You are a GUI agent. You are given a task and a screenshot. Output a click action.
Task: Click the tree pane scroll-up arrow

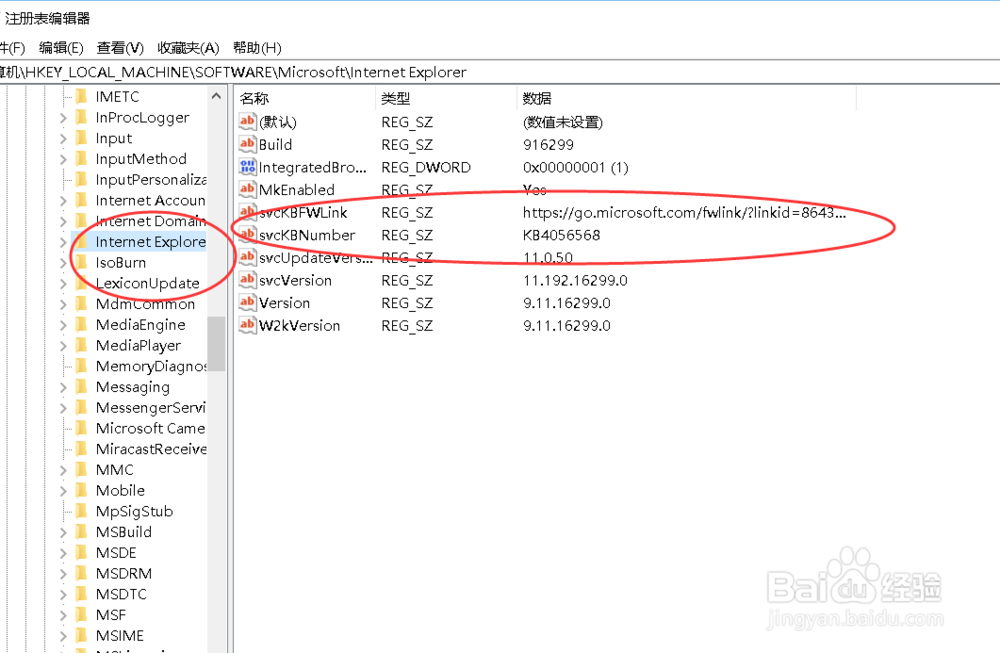[216, 96]
